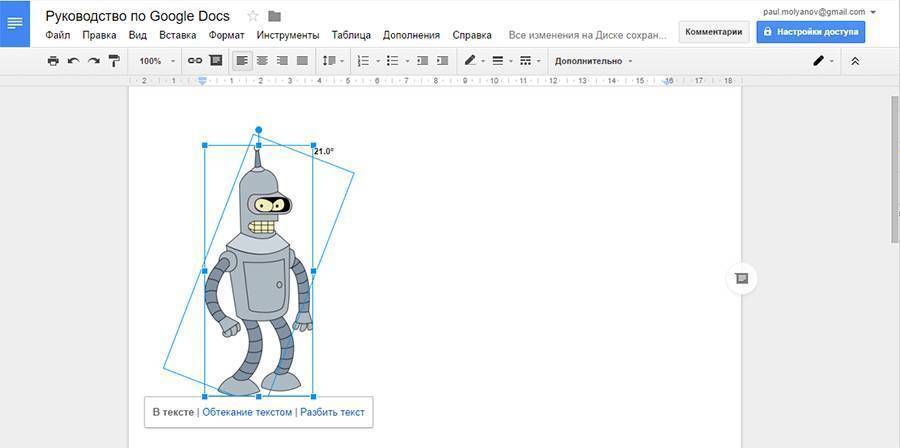Click the left-middle resize handle of image
This screenshot has width=900, height=448.
[x=205, y=270]
